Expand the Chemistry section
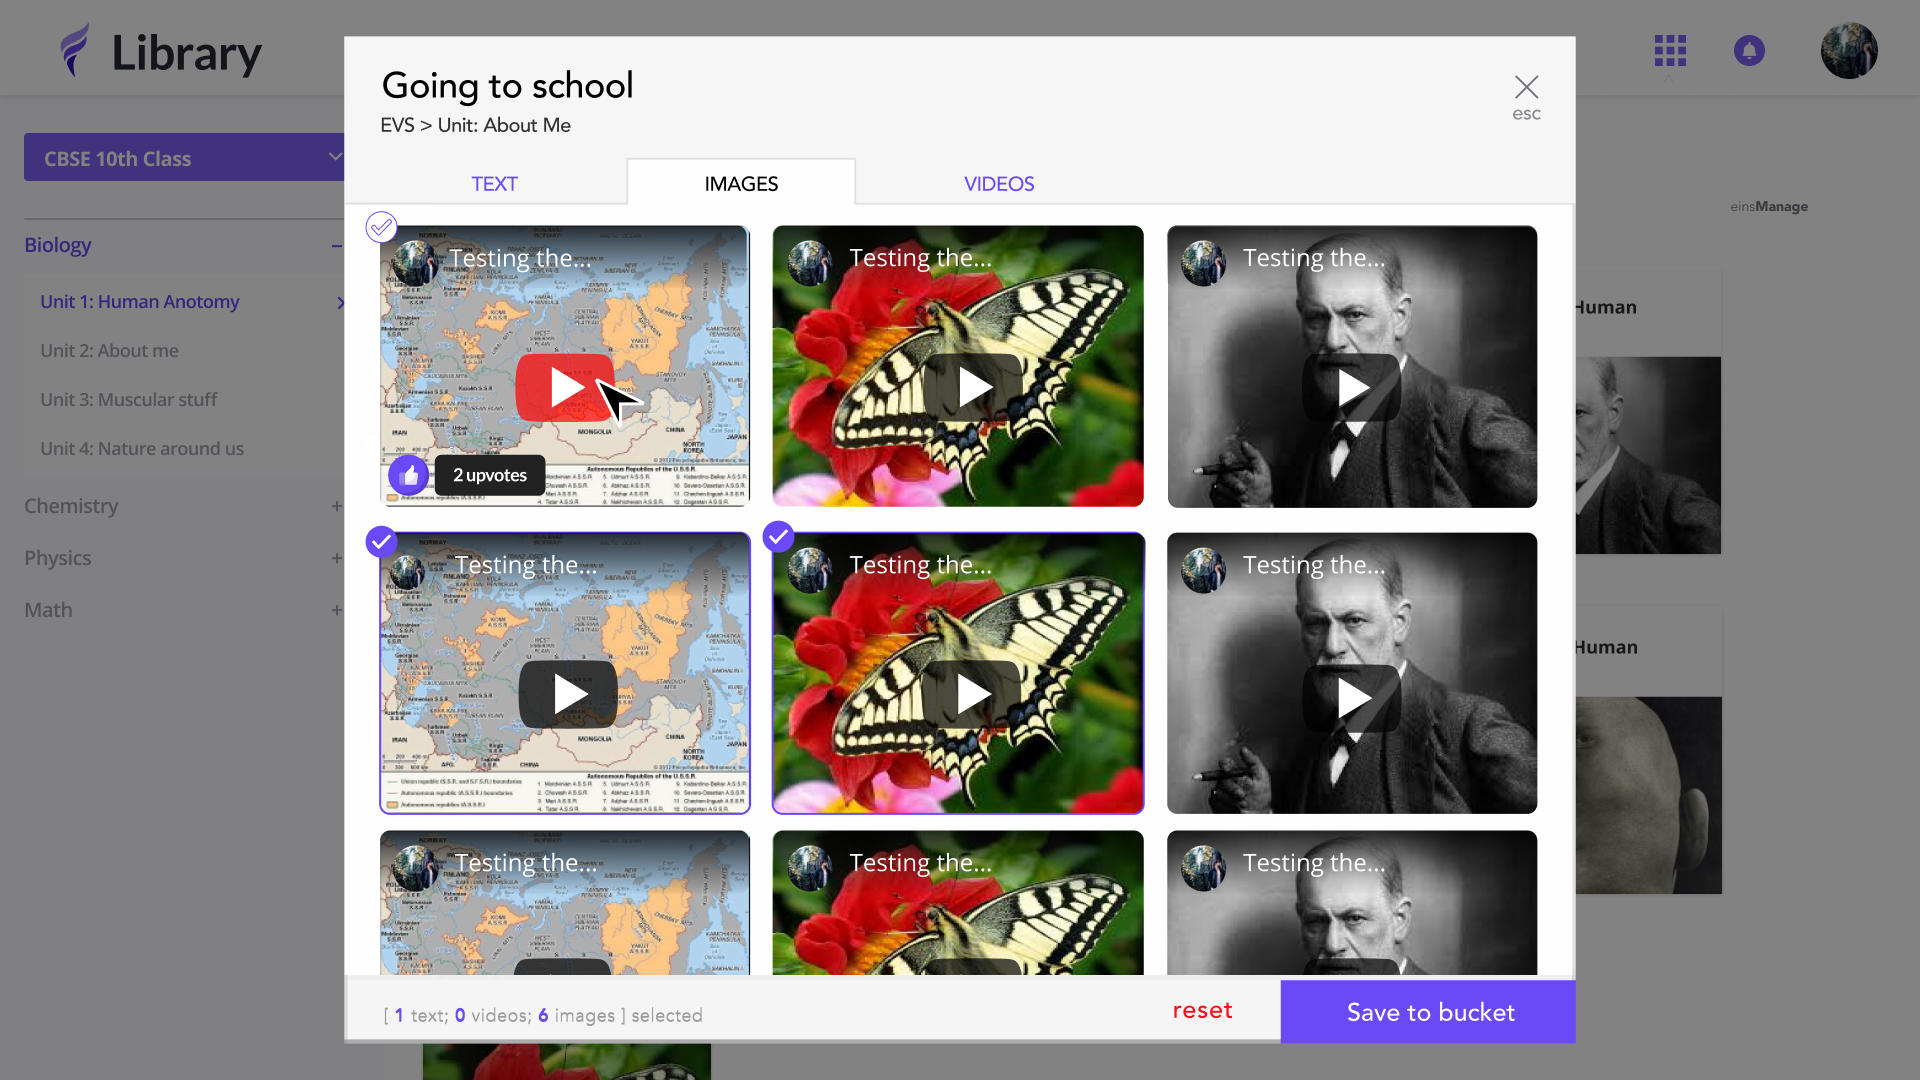The height and width of the screenshot is (1080, 1920). 337,507
